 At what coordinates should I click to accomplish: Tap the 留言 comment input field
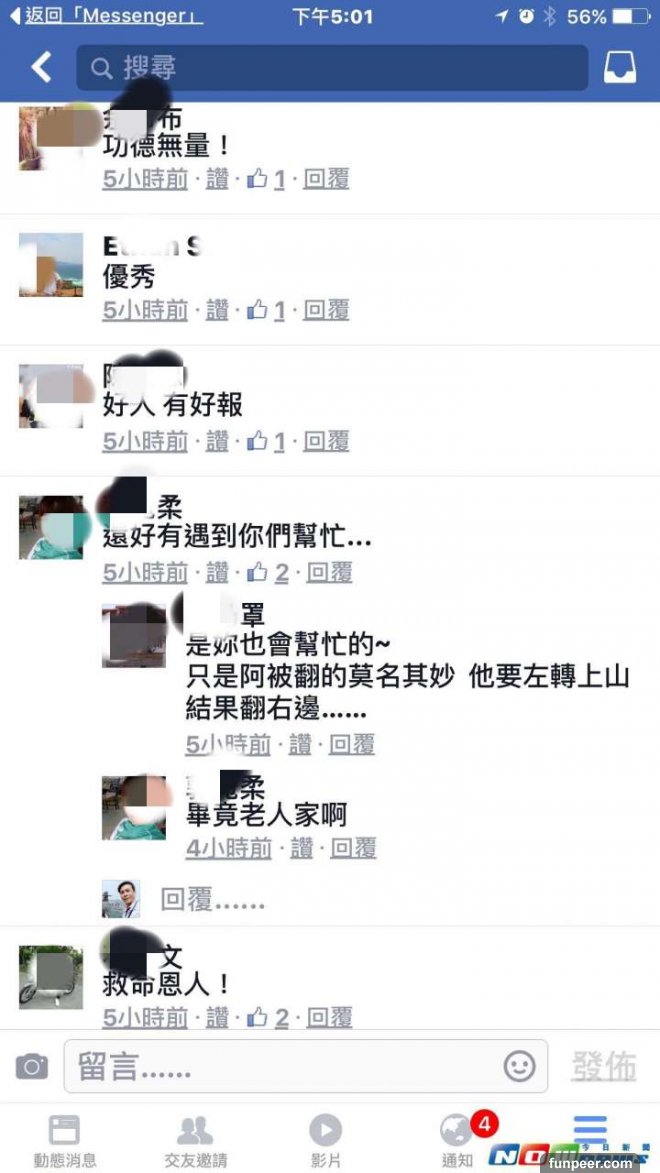[305, 1066]
